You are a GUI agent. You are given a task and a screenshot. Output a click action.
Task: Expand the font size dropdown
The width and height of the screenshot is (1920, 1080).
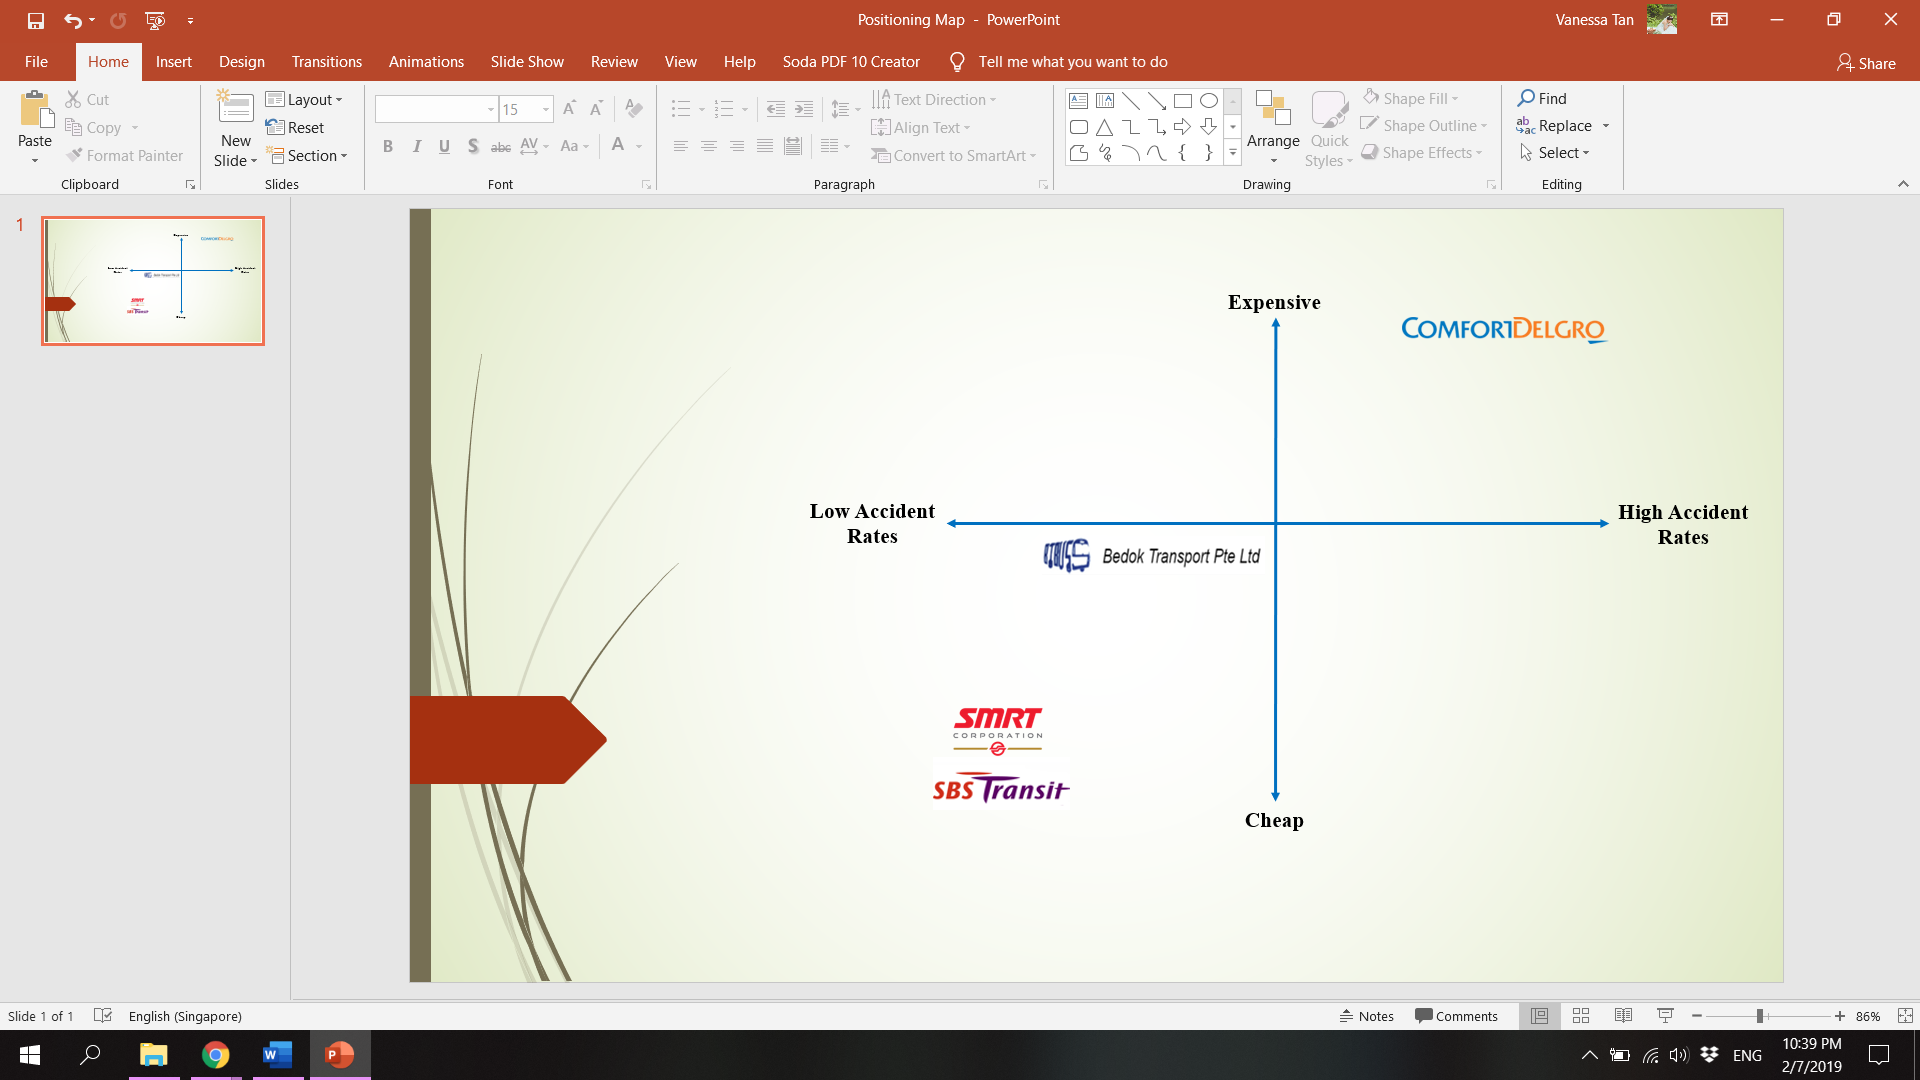coord(546,109)
